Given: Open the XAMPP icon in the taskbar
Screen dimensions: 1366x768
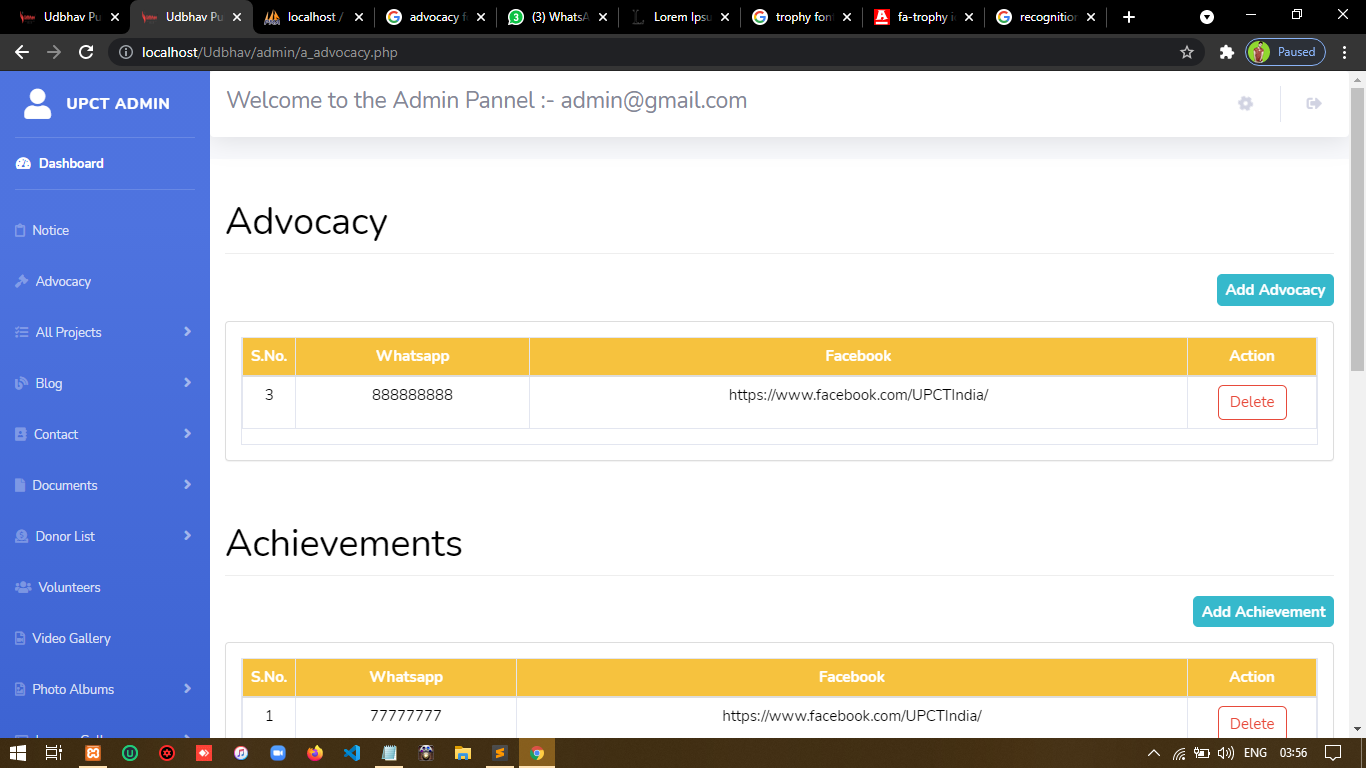Looking at the screenshot, I should [x=93, y=753].
